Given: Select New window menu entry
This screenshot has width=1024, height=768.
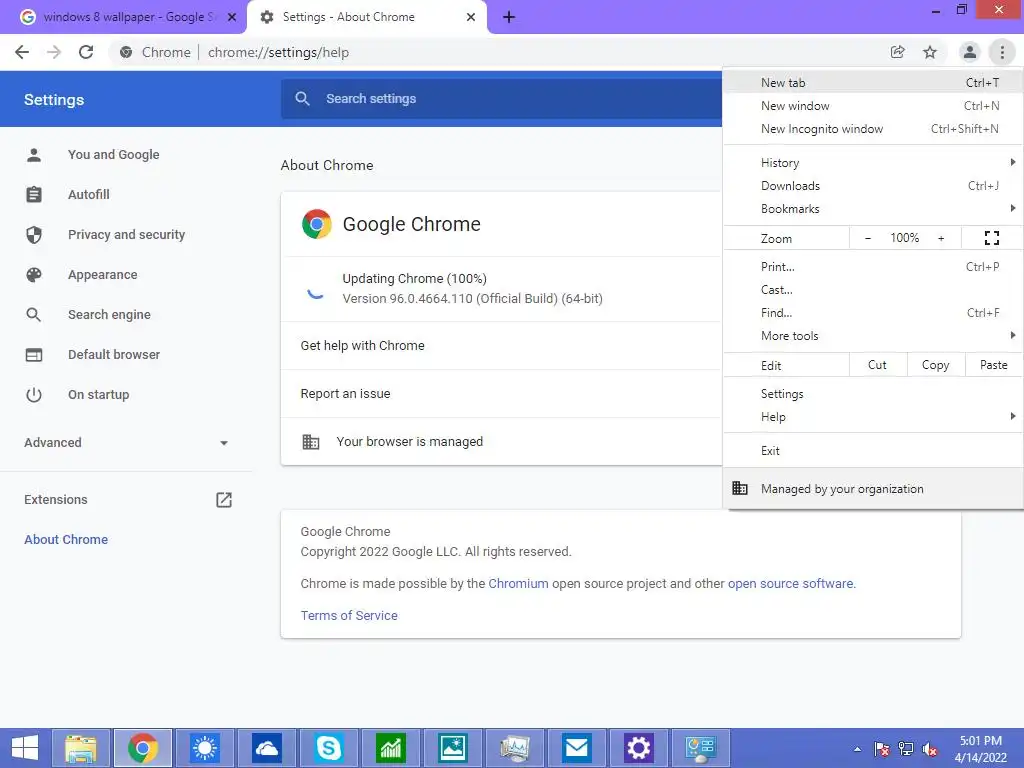Looking at the screenshot, I should [x=873, y=106].
